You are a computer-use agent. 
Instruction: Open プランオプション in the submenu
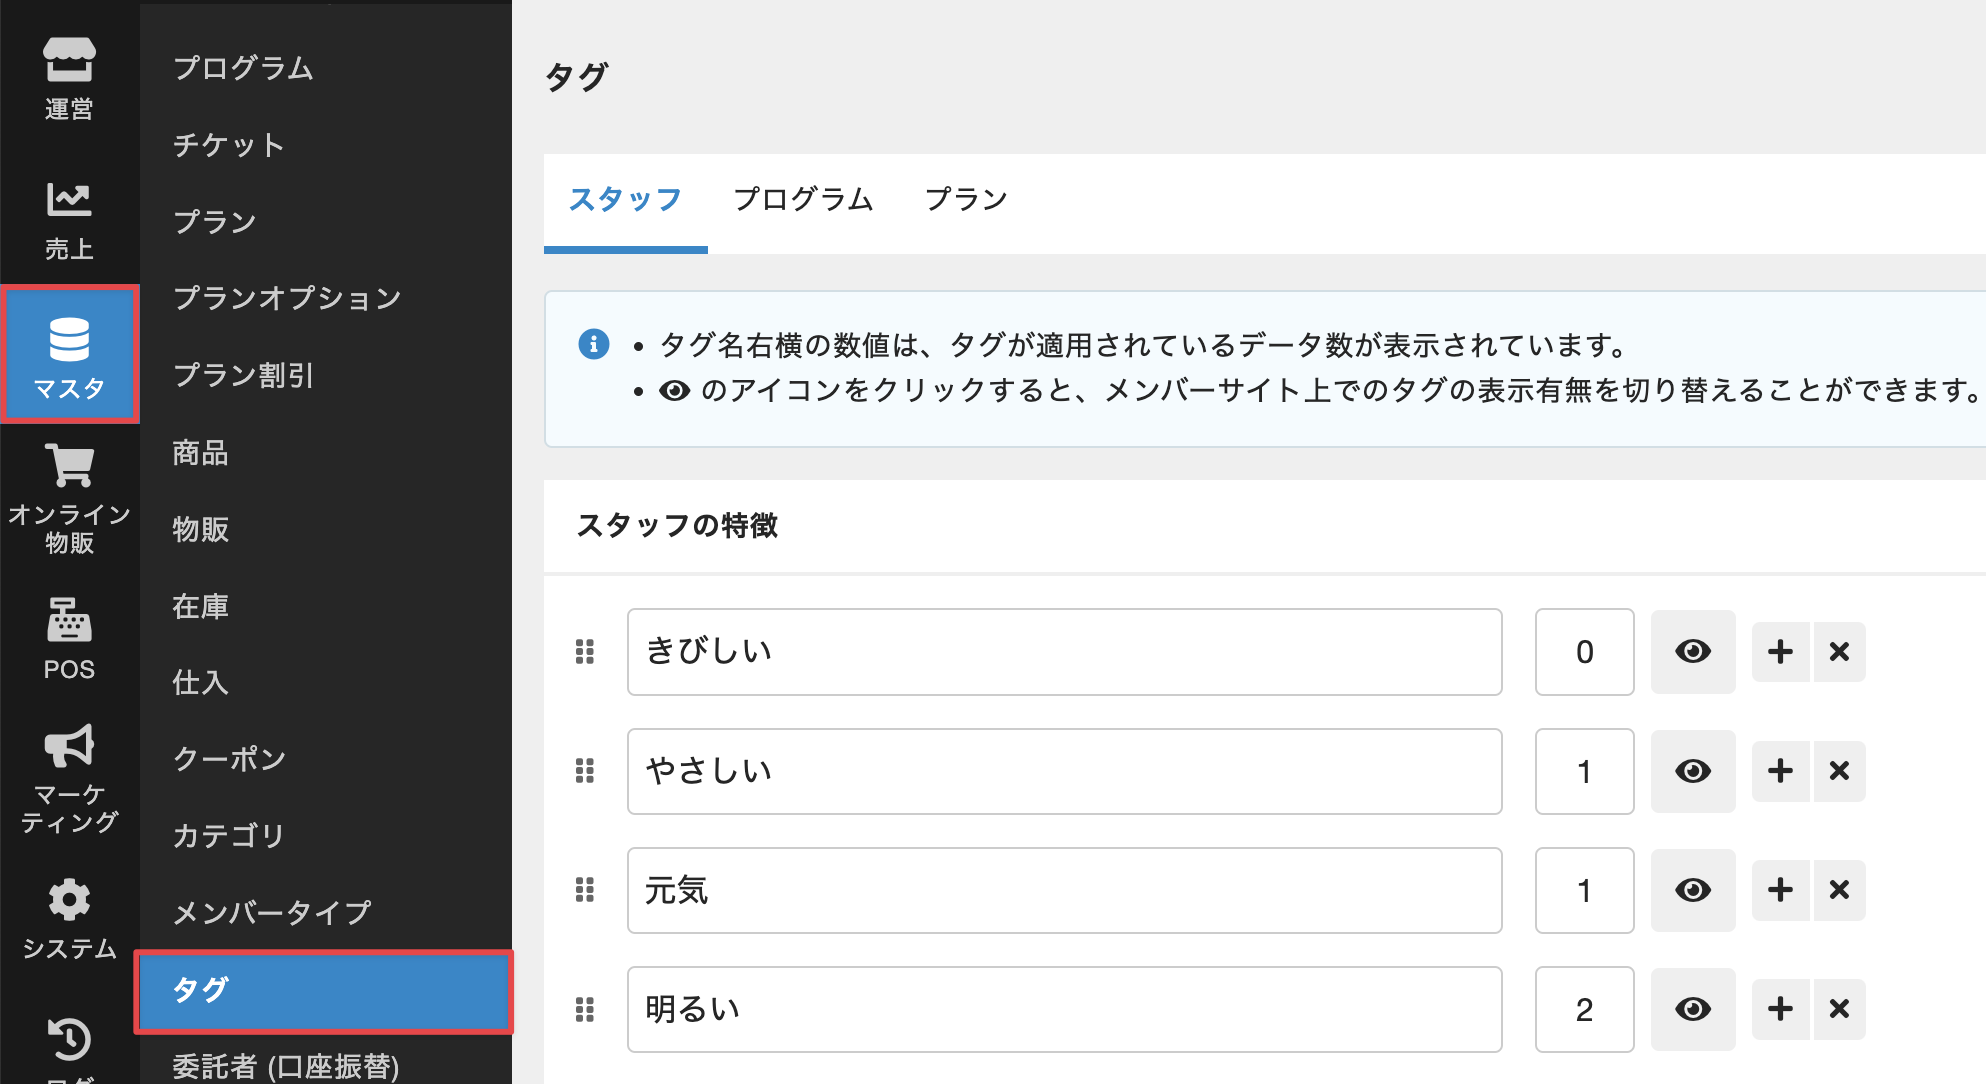click(x=287, y=298)
